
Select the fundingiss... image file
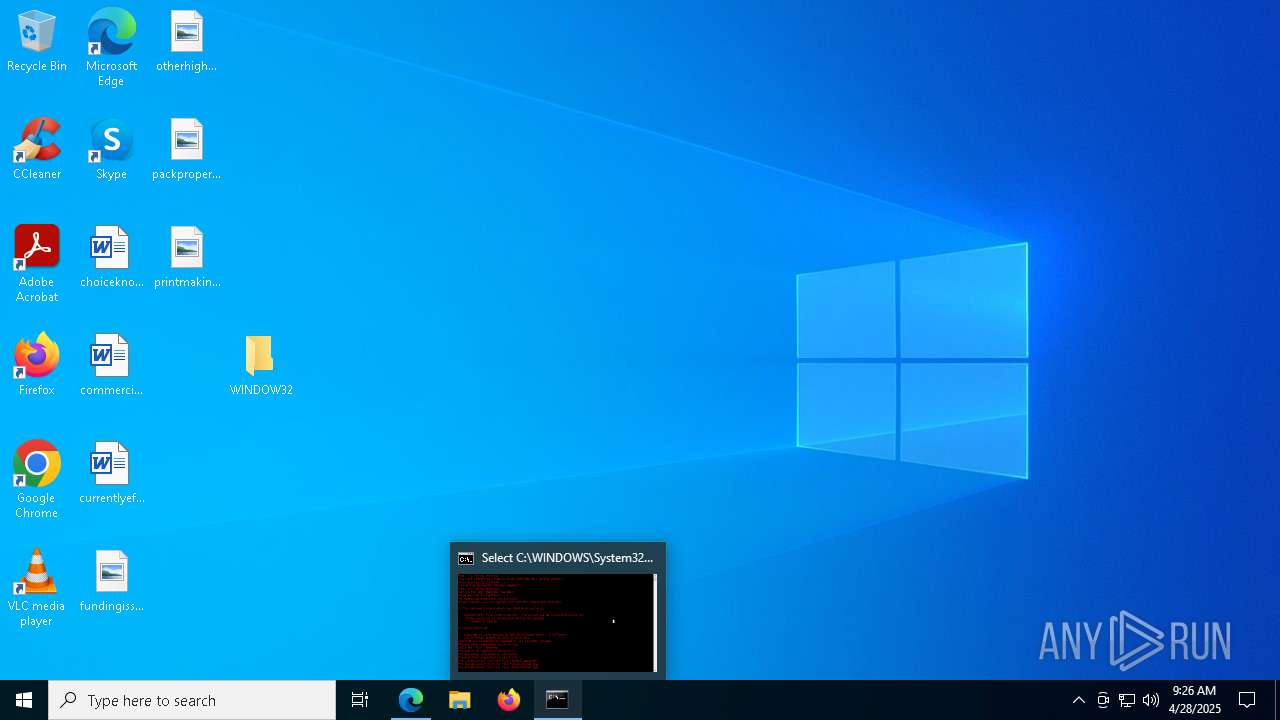coord(111,582)
